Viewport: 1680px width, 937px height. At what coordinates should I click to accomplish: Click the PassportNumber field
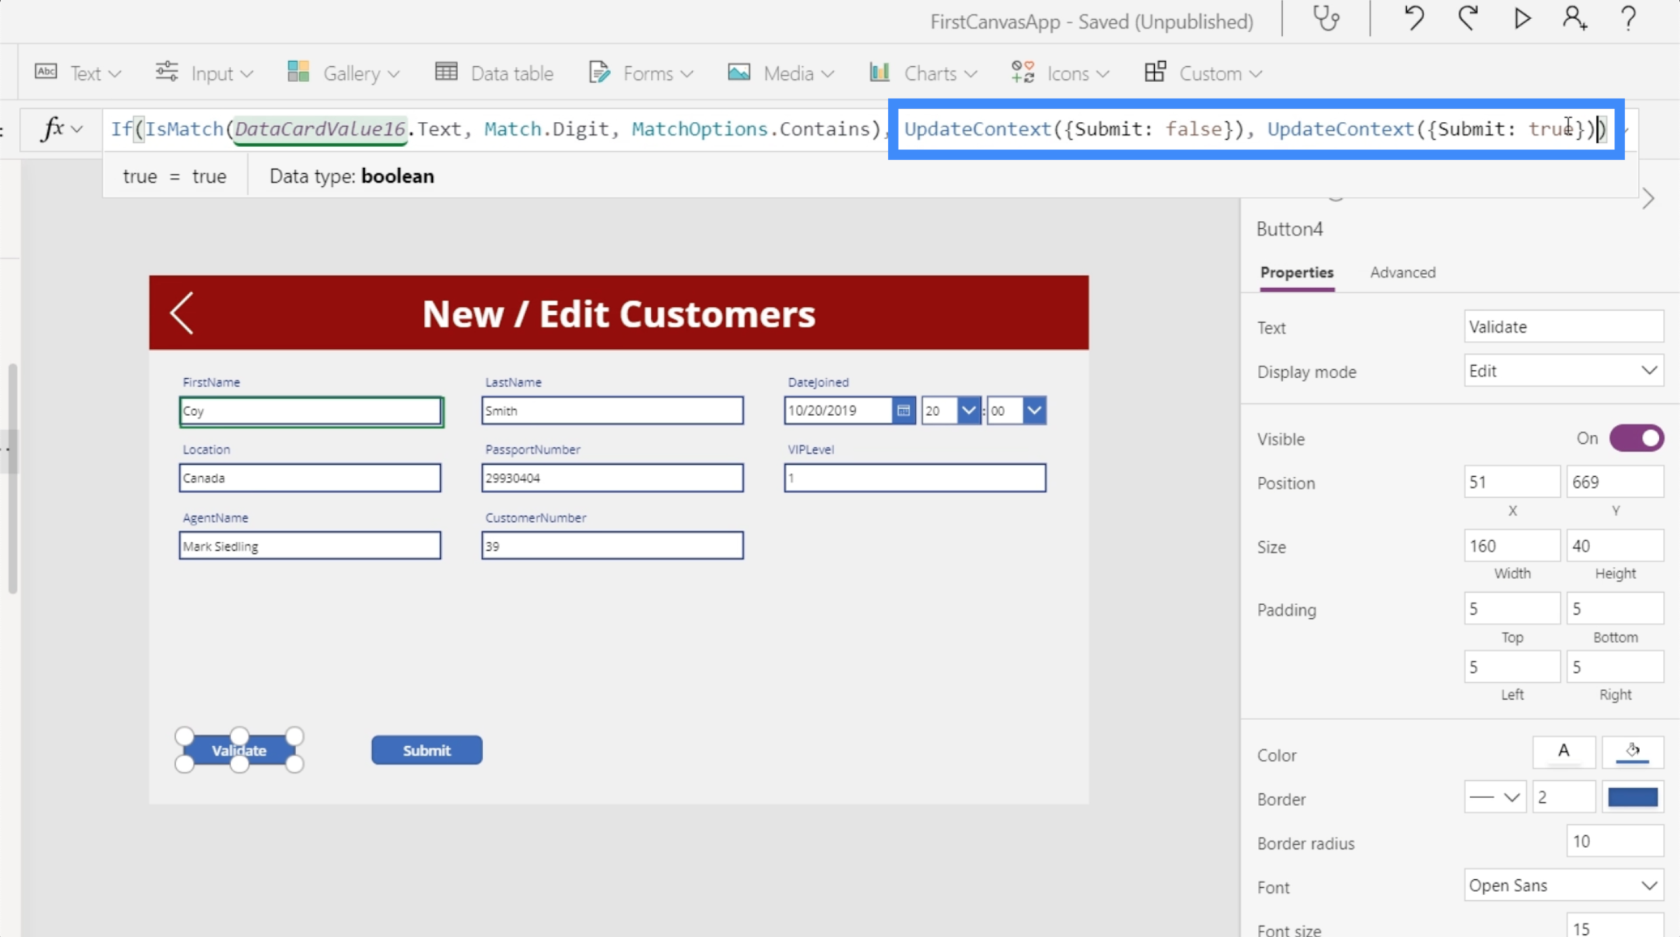(x=612, y=478)
